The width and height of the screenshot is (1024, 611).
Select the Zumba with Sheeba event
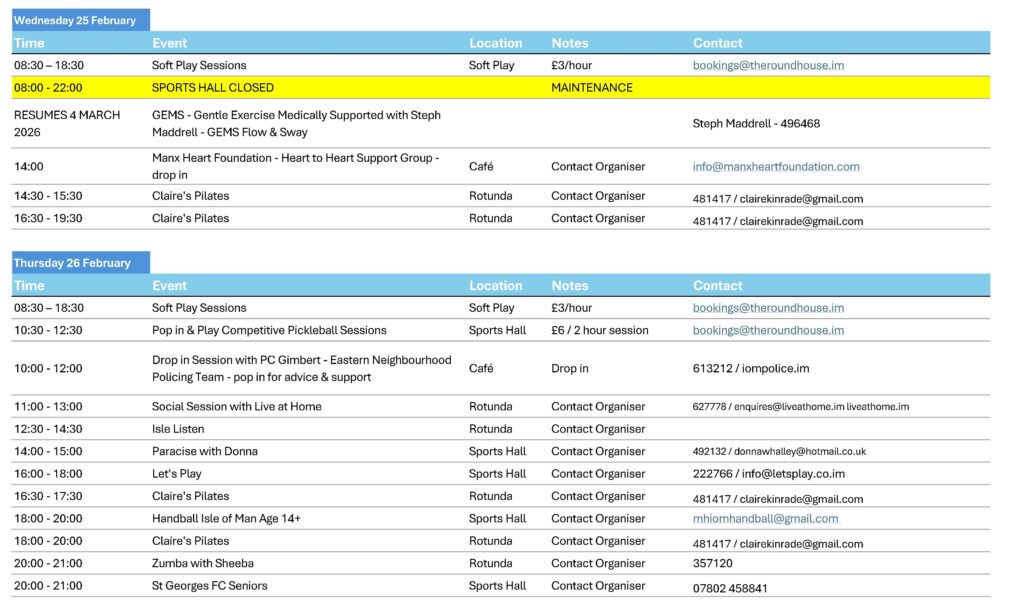[x=202, y=564]
